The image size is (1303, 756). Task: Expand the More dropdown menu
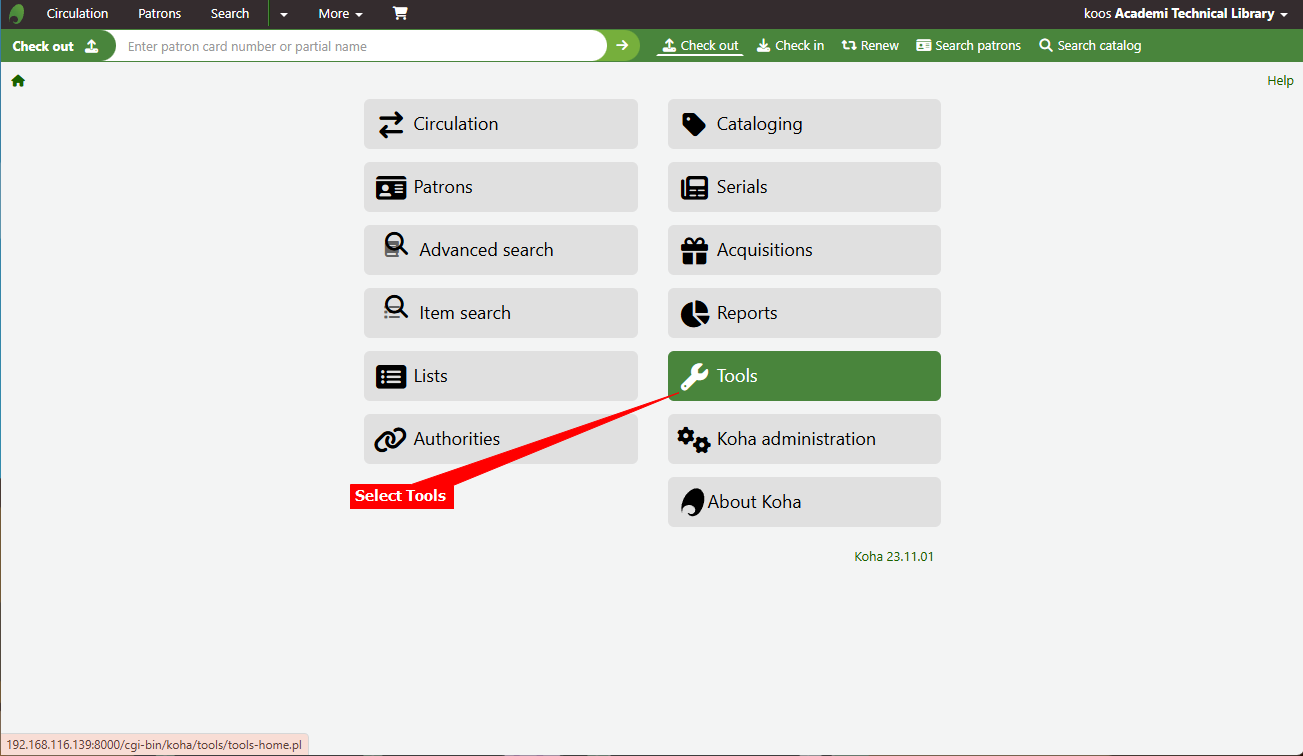point(340,14)
